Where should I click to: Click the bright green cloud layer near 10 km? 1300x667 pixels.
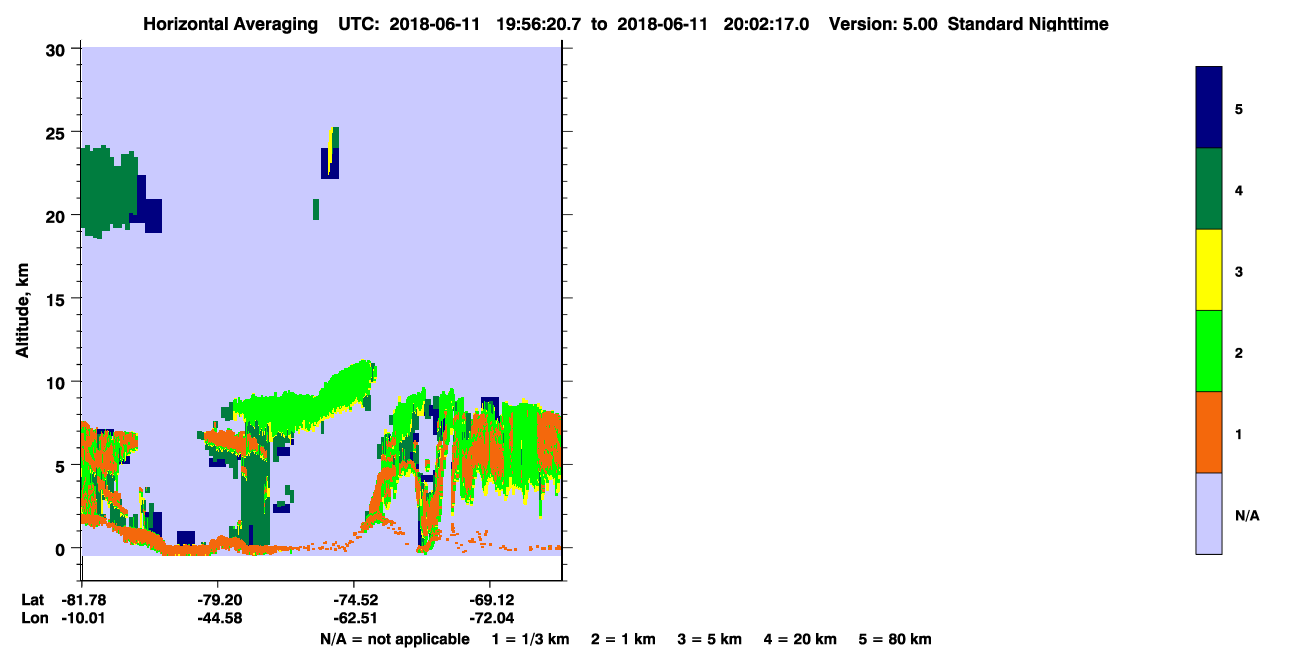tap(303, 400)
